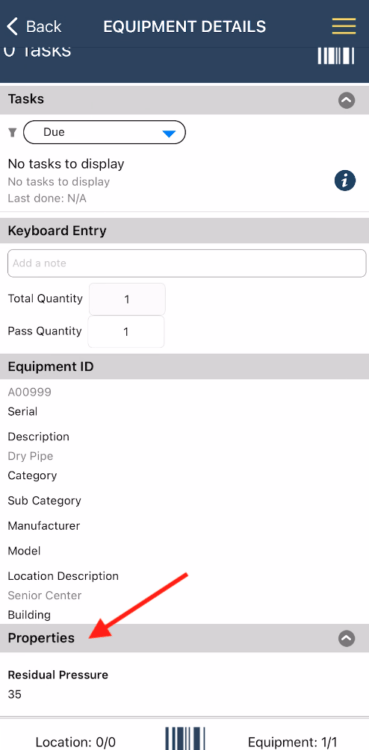The image size is (369, 750).
Task: Edit the Pass Quantity value
Action: [126, 331]
